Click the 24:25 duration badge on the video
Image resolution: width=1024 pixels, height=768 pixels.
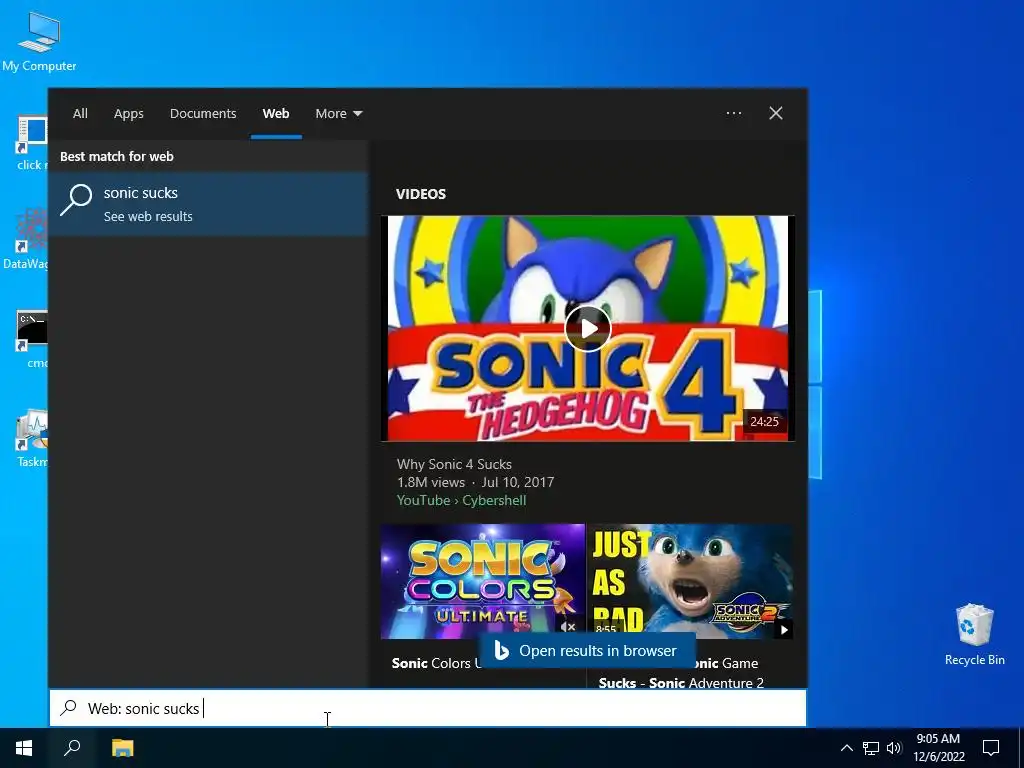coord(764,422)
